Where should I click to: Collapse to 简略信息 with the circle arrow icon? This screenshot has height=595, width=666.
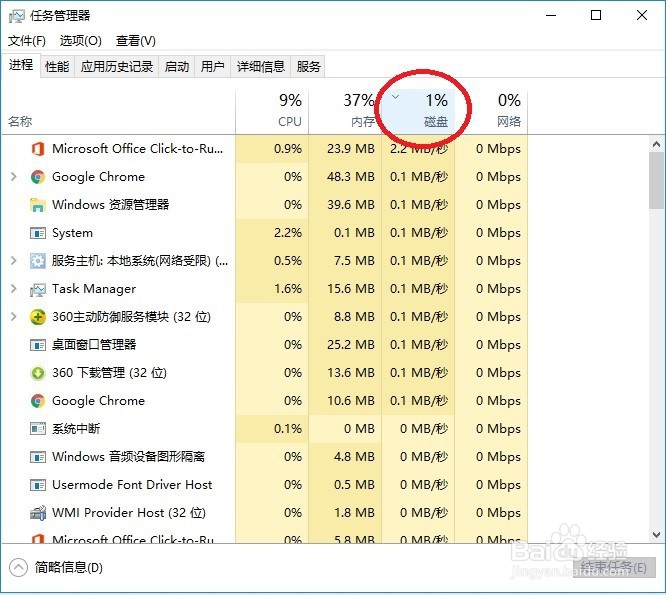[x=18, y=568]
